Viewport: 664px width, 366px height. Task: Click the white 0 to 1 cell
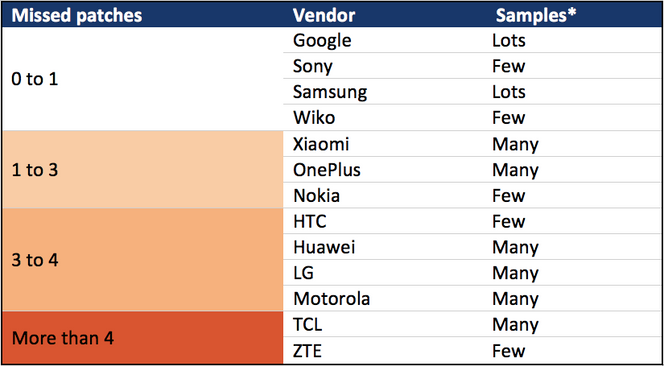[x=142, y=79]
